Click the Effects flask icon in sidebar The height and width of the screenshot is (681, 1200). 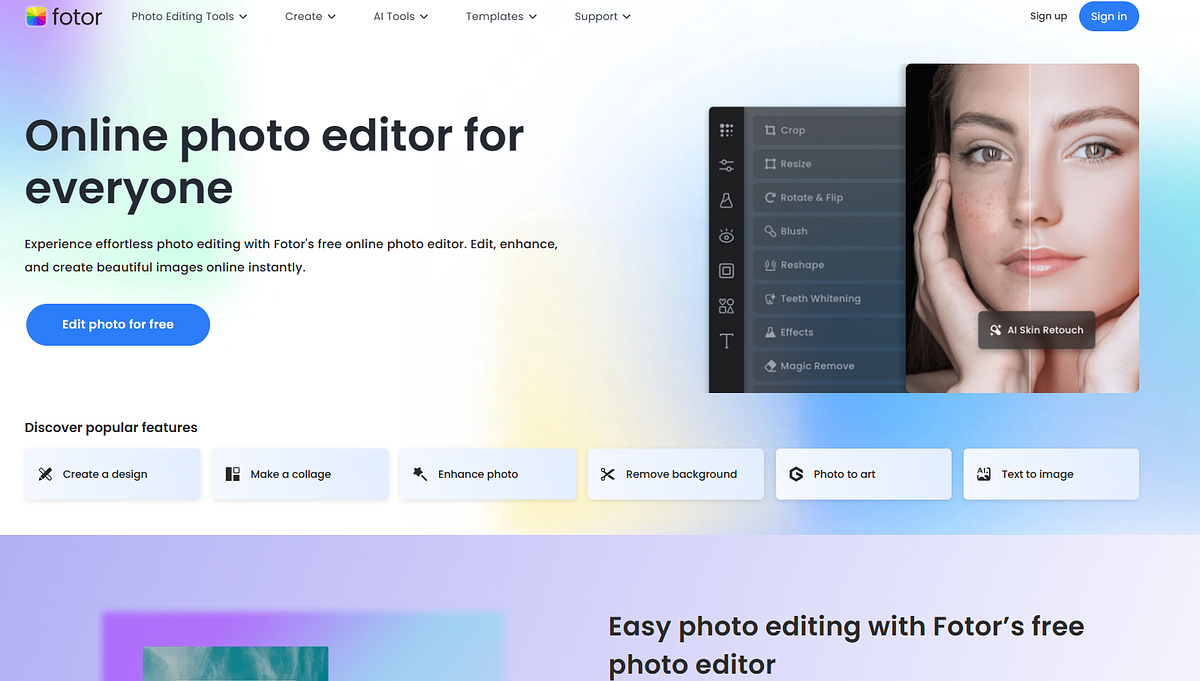(x=726, y=199)
